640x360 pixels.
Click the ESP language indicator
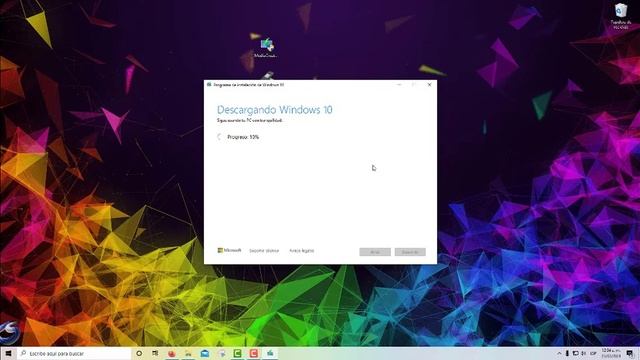point(593,353)
